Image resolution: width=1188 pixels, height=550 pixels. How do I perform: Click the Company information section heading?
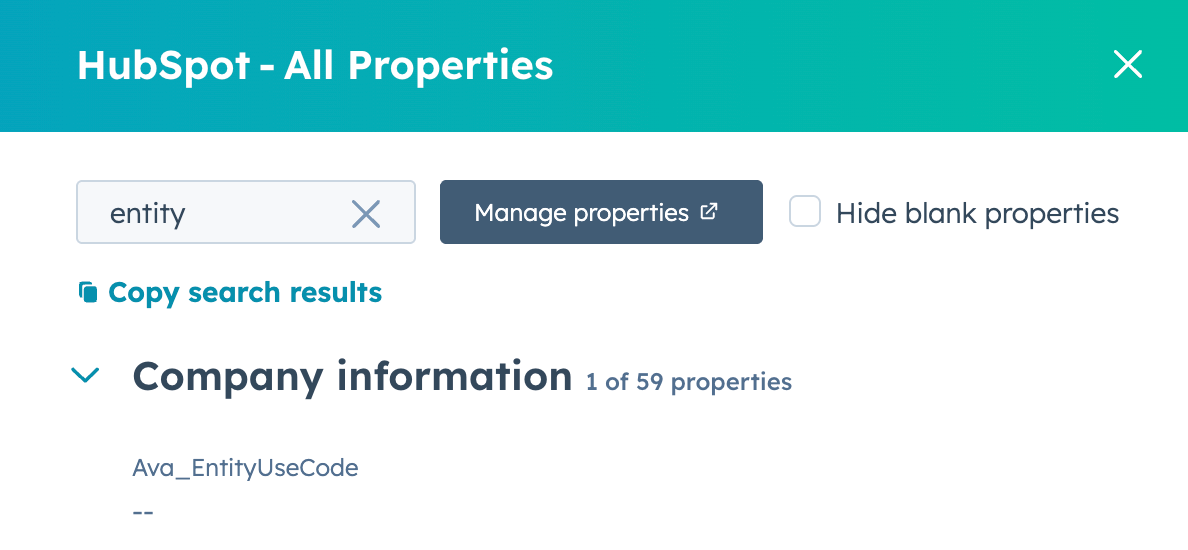tap(351, 377)
